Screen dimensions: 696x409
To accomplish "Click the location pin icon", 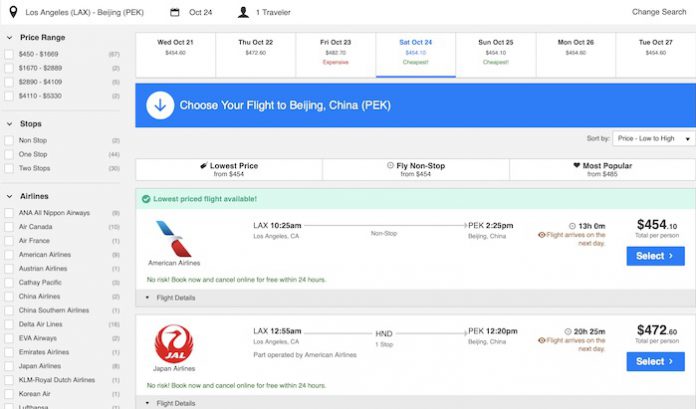I will (13, 12).
